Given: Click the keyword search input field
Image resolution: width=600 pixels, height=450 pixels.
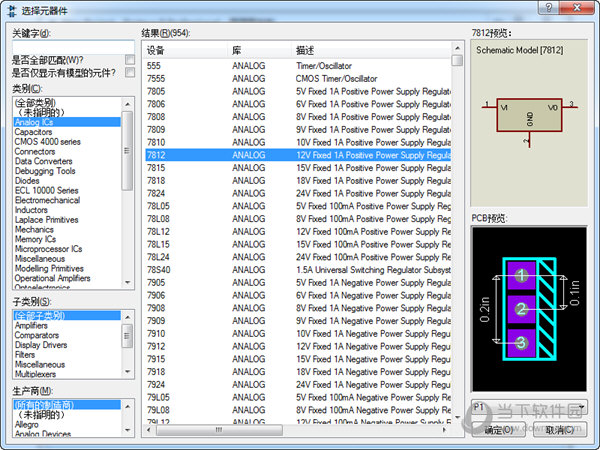Looking at the screenshot, I should click(x=73, y=47).
